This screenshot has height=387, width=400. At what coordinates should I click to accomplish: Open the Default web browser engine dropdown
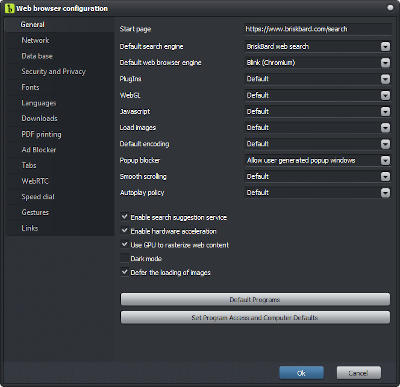pyautogui.click(x=385, y=63)
